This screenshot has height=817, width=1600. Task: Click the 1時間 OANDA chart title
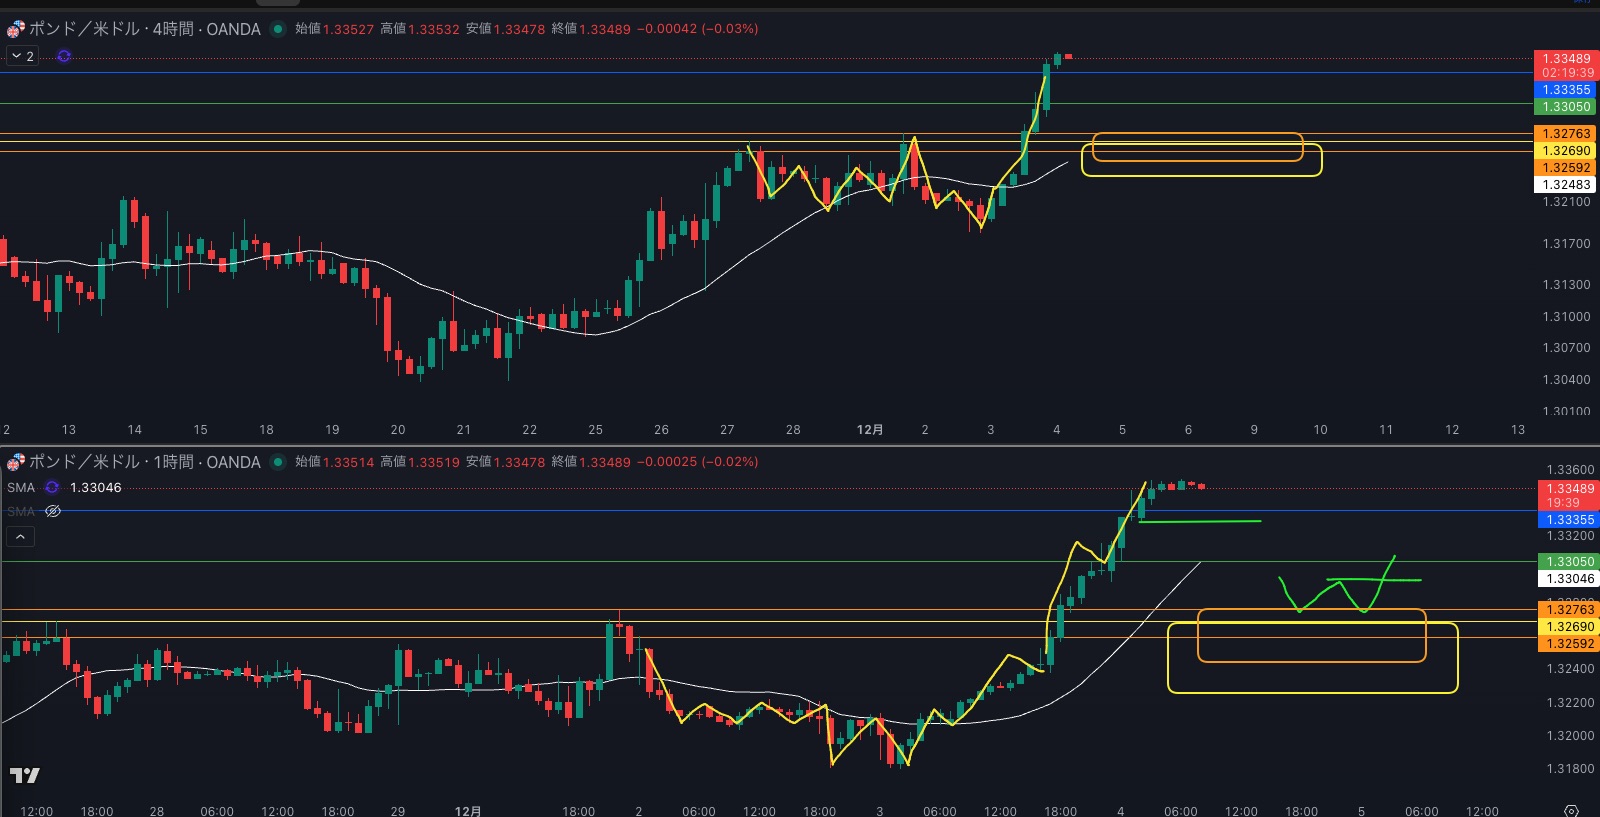145,462
